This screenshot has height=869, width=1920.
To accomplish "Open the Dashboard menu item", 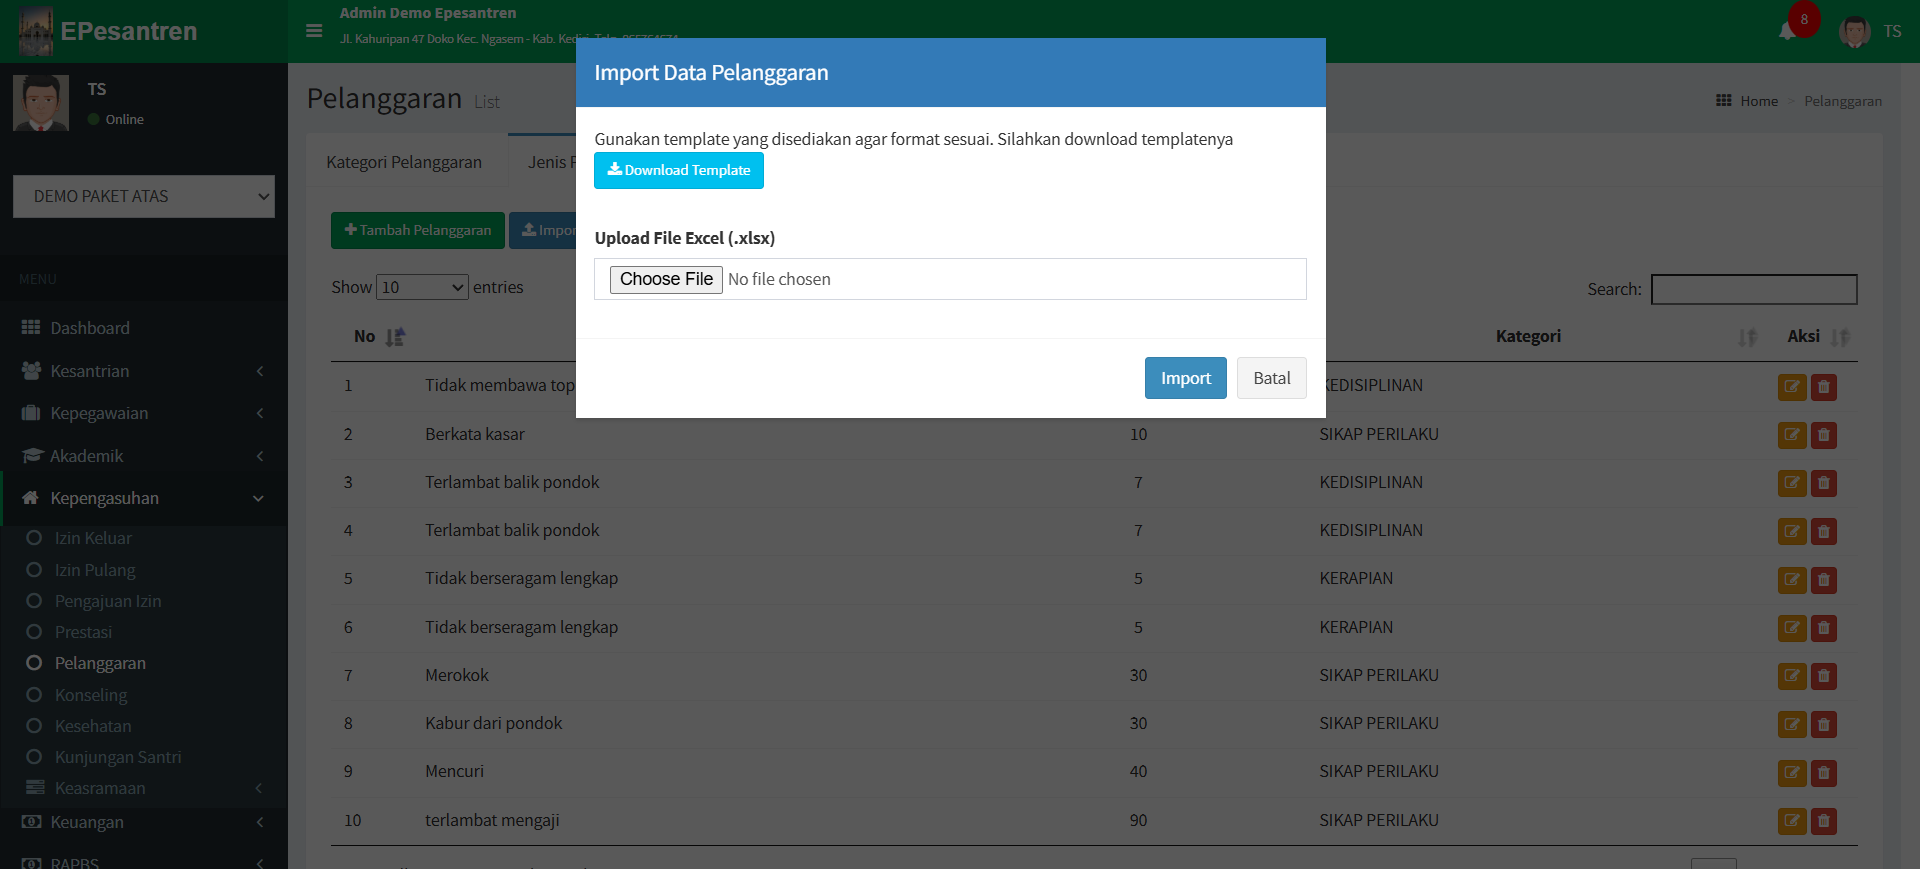I will (x=90, y=328).
